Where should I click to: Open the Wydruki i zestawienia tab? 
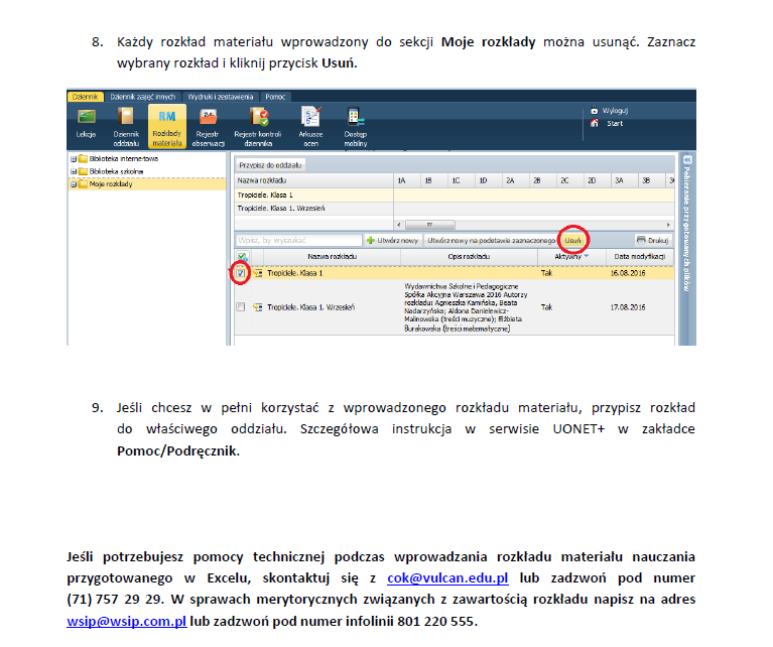220,97
